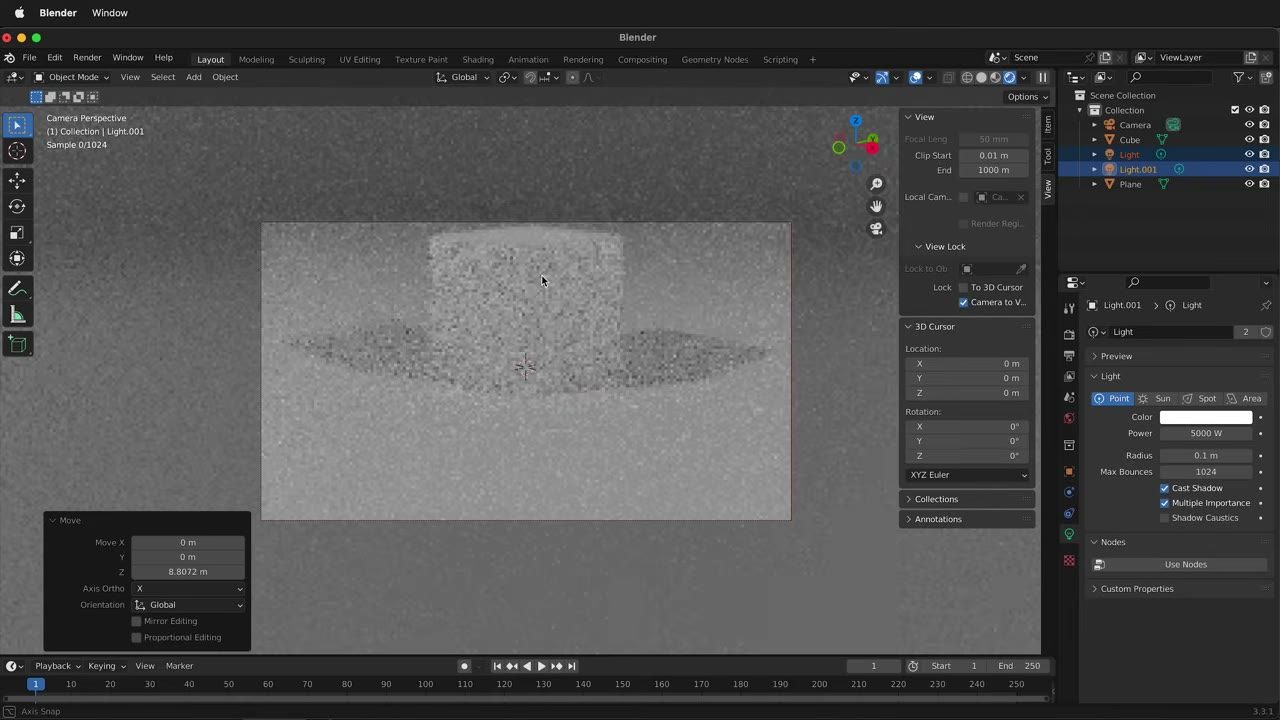This screenshot has width=1280, height=720.
Task: Click the Use Nodes button
Action: click(1186, 565)
